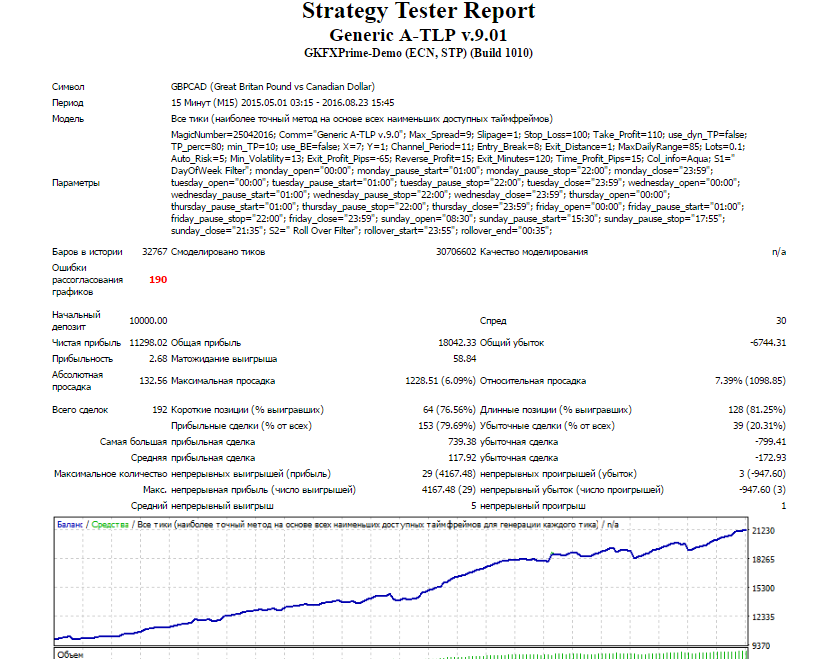Click the profit factor value '2.68'
828x659 pixels.
click(x=158, y=359)
